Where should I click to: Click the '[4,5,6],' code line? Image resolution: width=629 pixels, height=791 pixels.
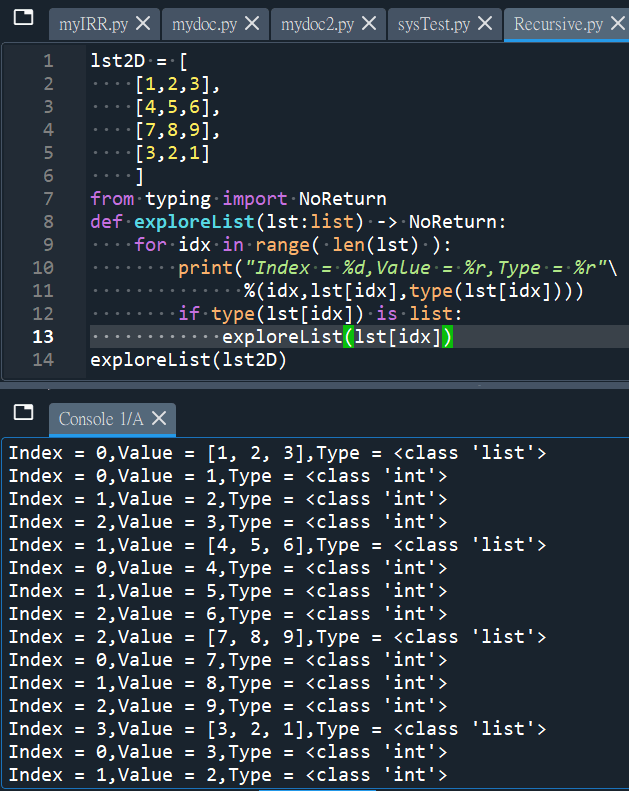click(x=177, y=107)
